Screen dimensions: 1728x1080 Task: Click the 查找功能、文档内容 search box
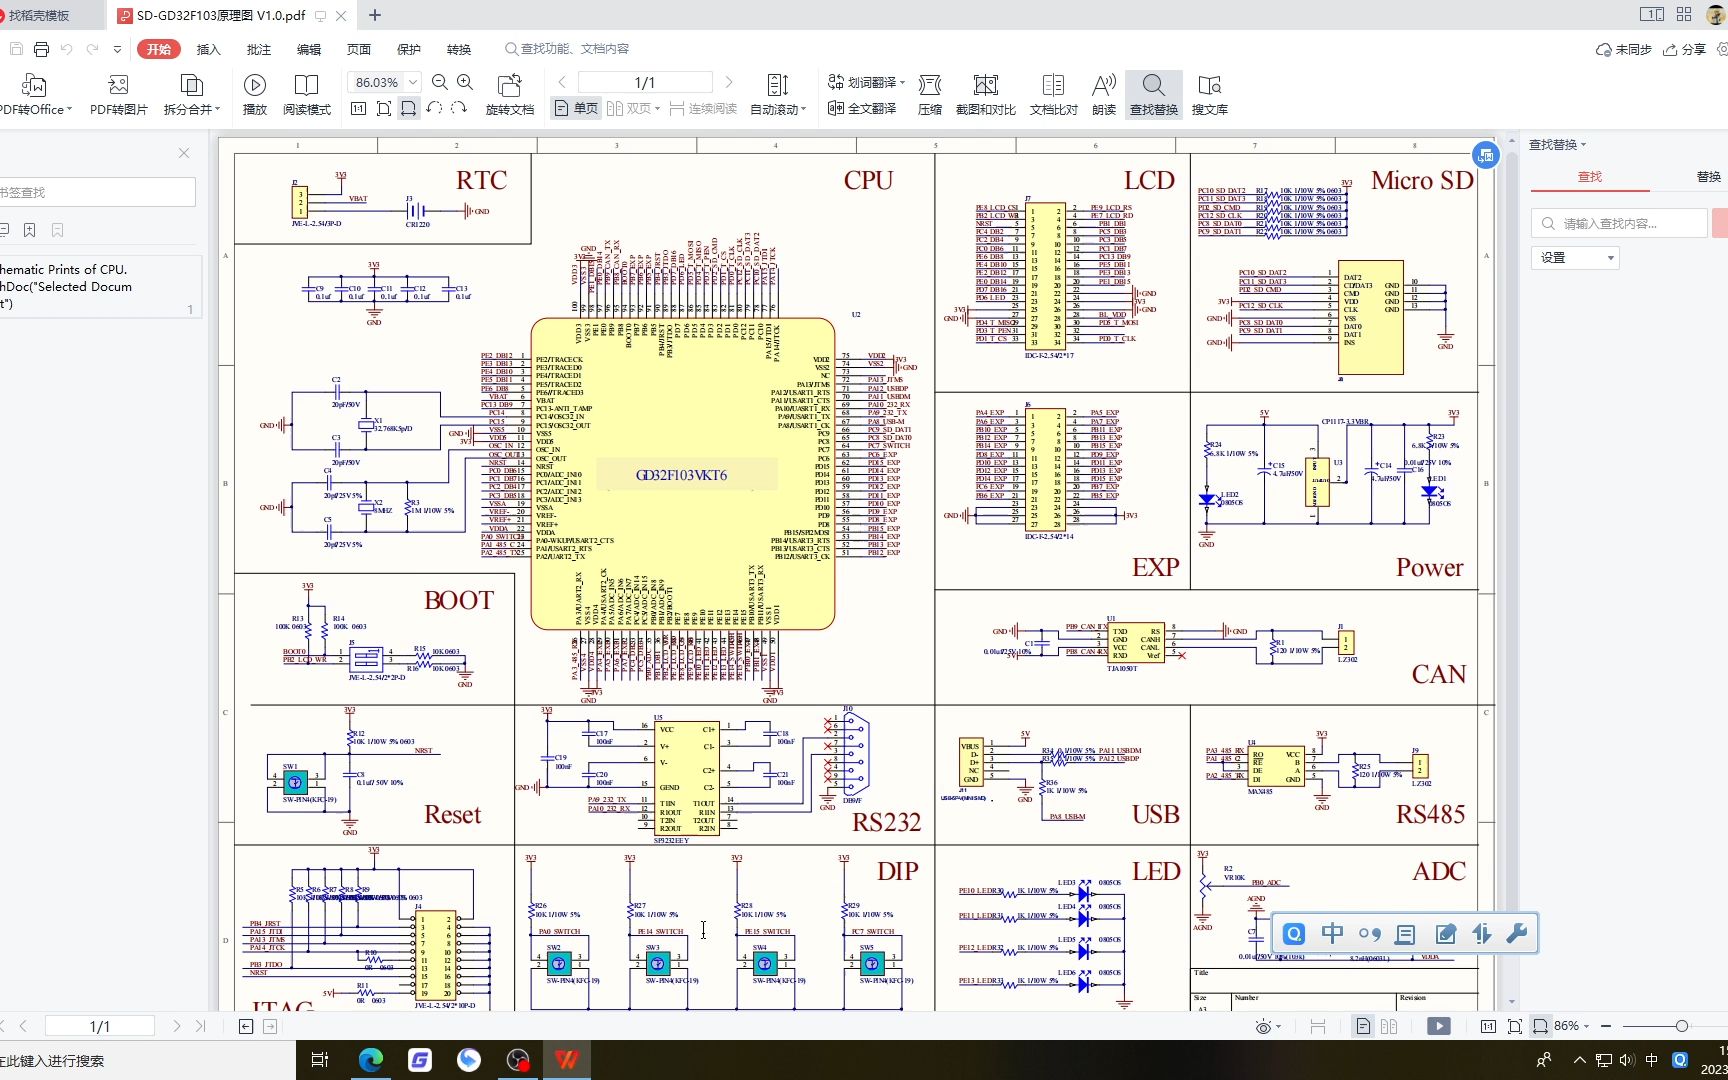[568, 49]
